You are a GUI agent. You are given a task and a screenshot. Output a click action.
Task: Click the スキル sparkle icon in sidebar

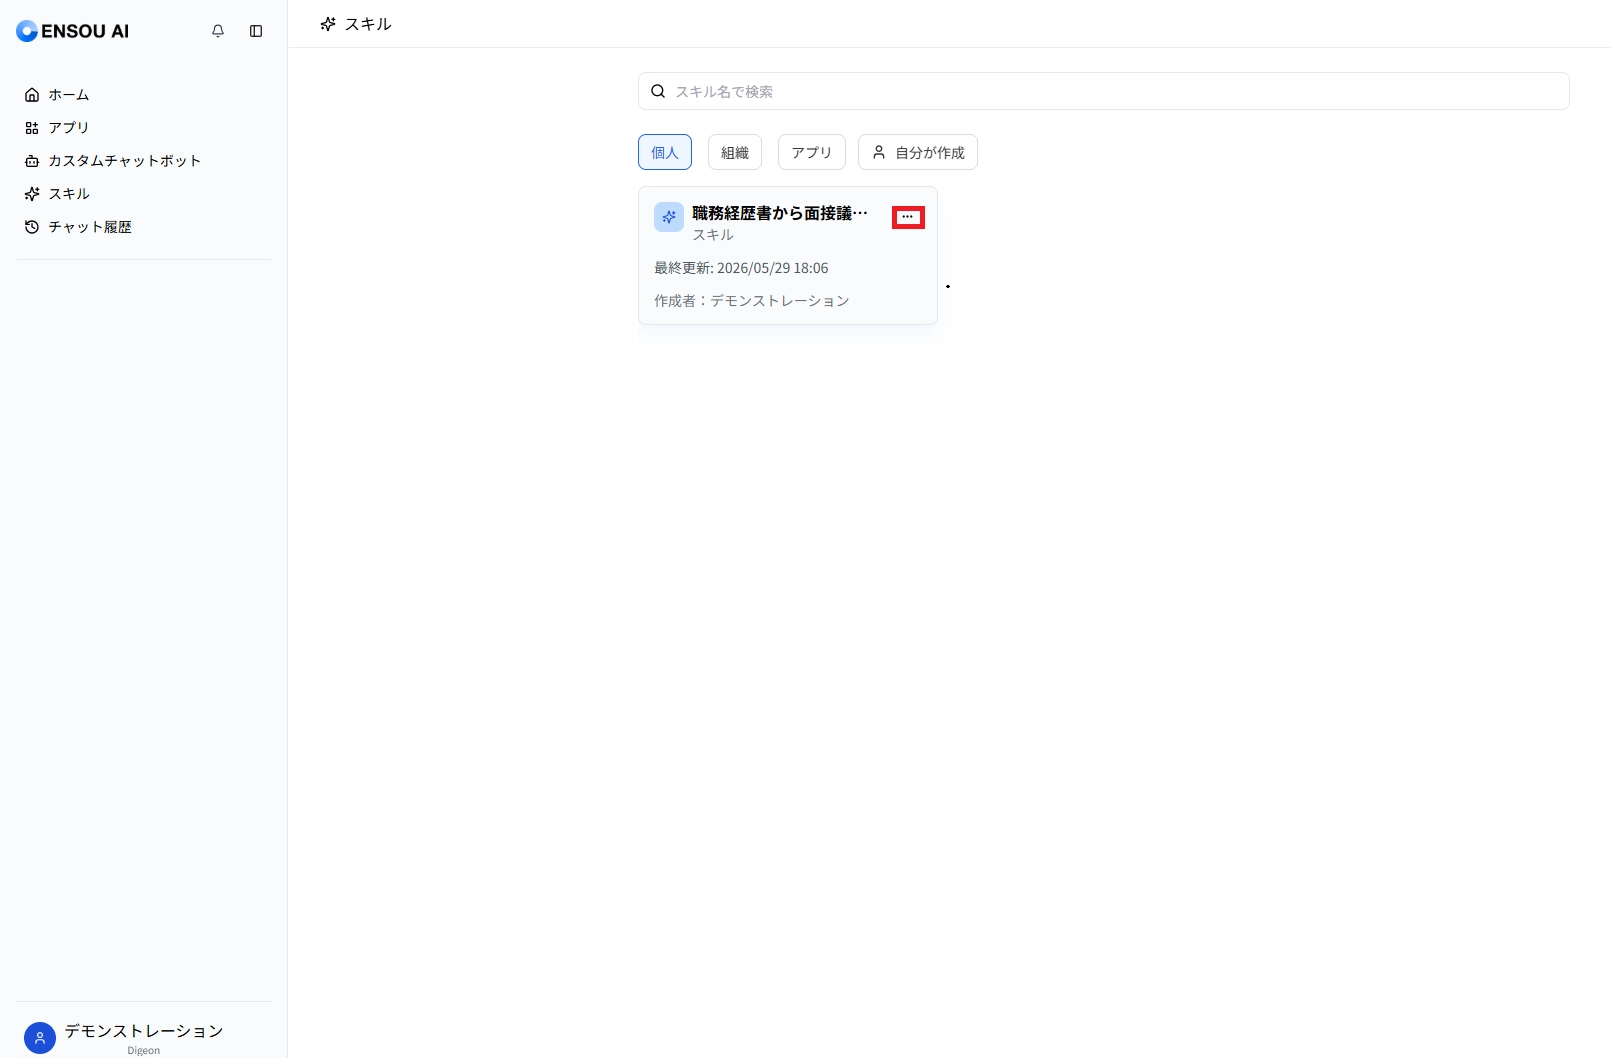point(32,194)
